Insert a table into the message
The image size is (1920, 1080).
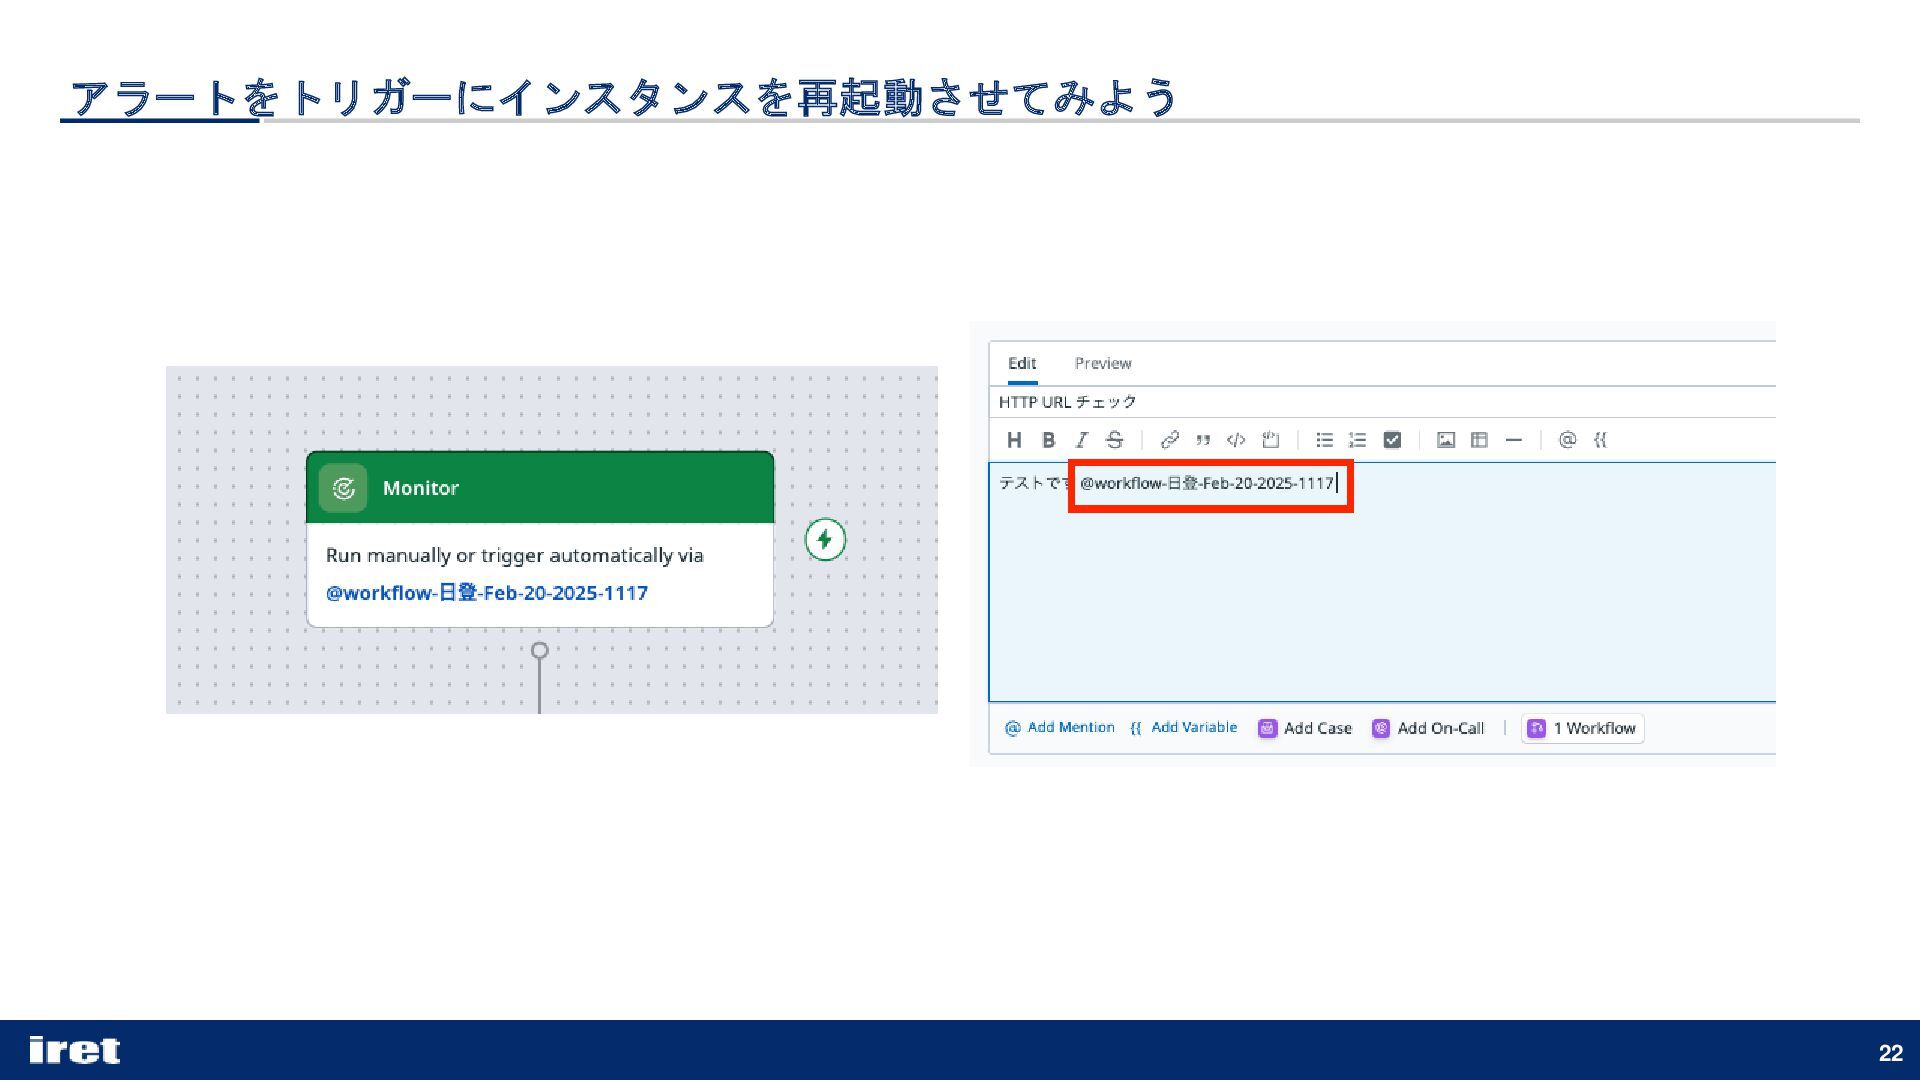click(x=1479, y=440)
